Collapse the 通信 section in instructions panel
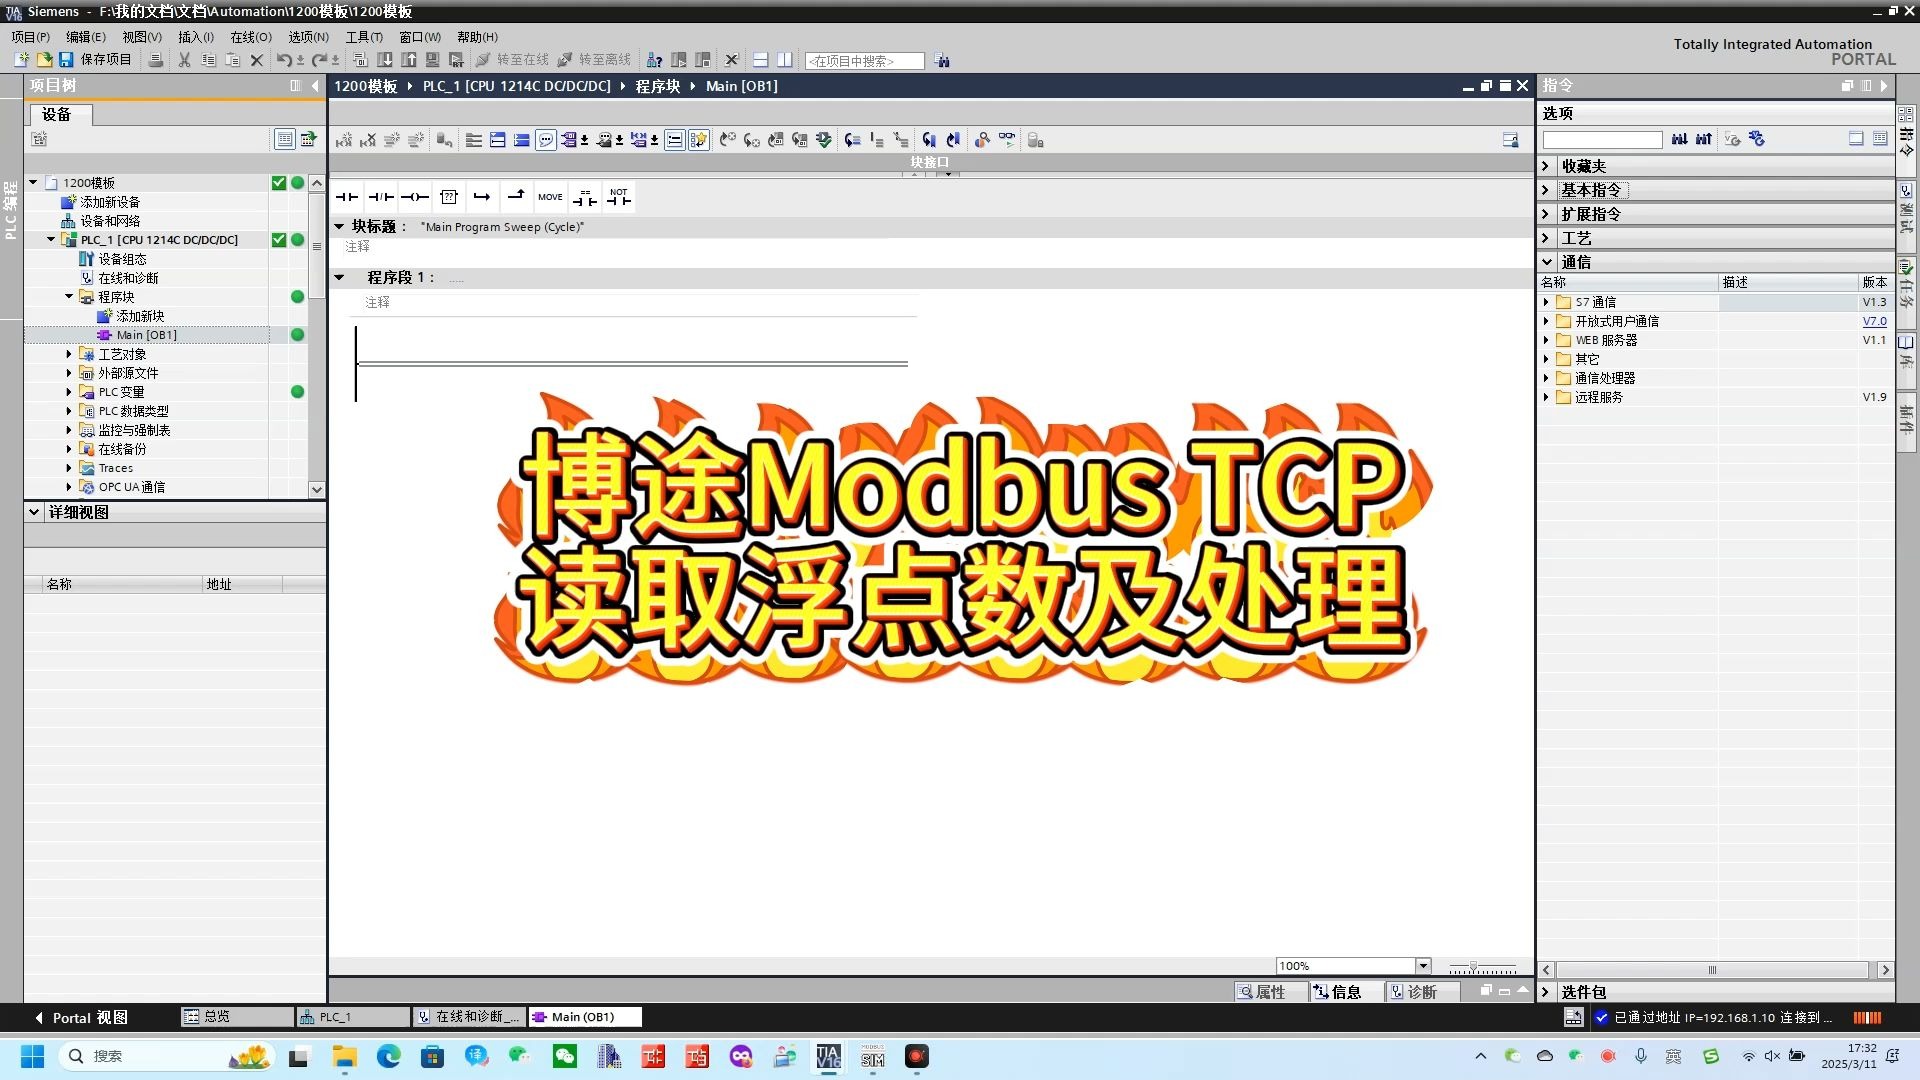Image resolution: width=1920 pixels, height=1080 pixels. [x=1548, y=261]
